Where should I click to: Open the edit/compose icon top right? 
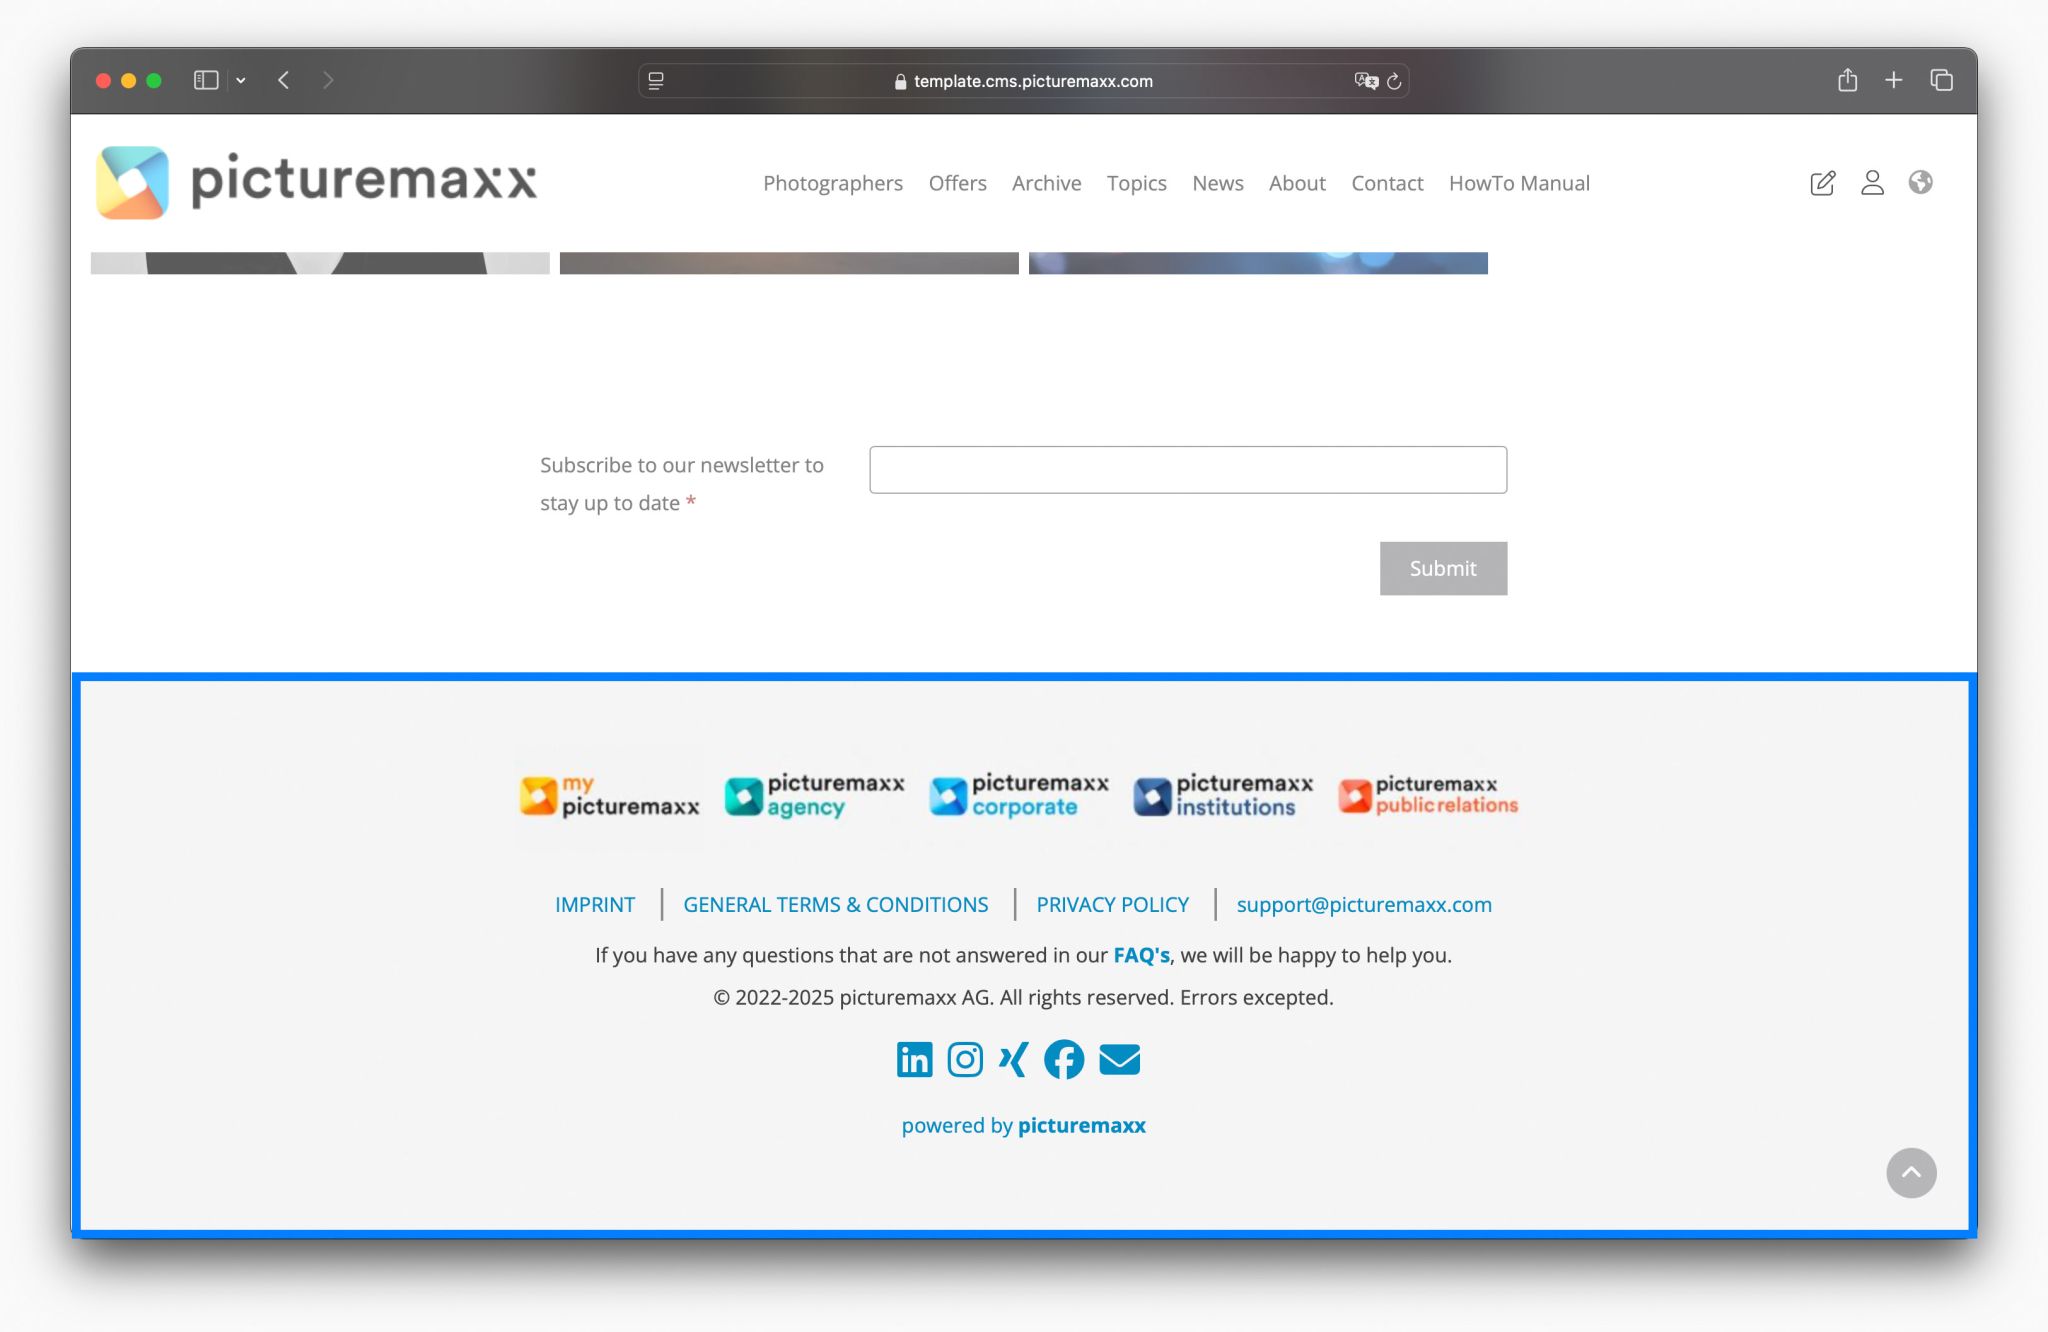click(1822, 182)
